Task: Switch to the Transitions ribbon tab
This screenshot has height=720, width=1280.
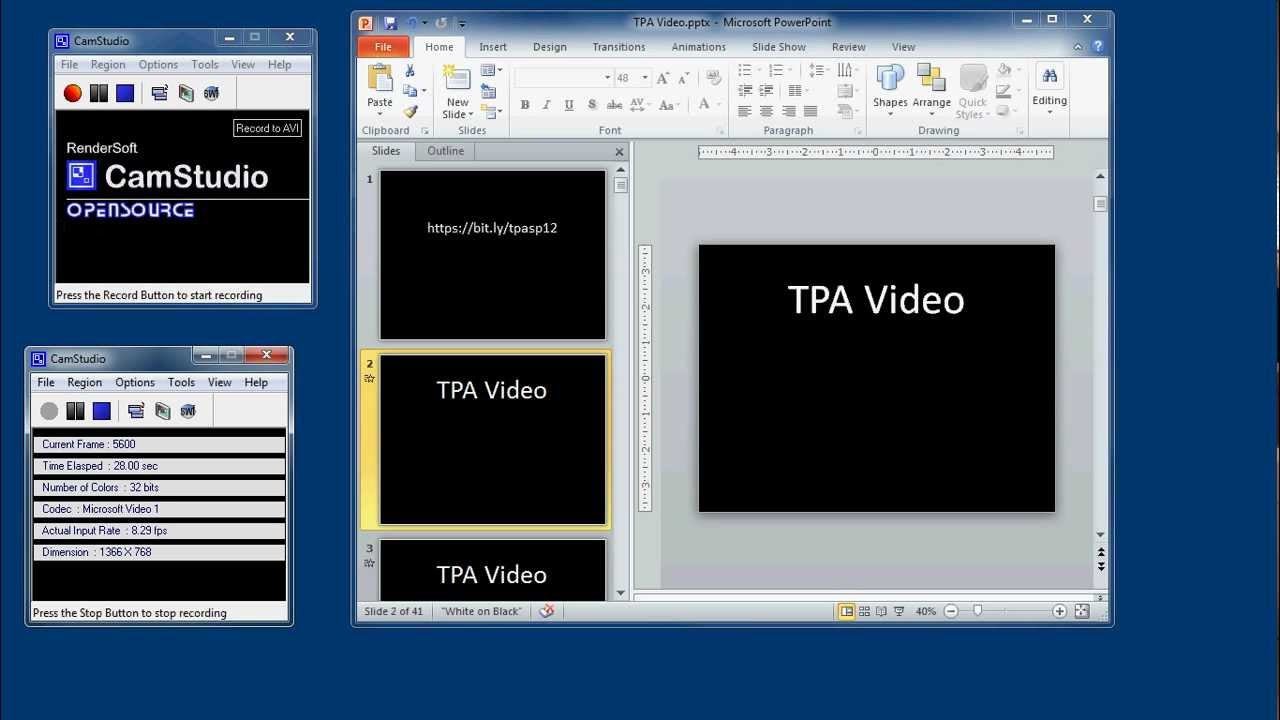Action: (619, 47)
